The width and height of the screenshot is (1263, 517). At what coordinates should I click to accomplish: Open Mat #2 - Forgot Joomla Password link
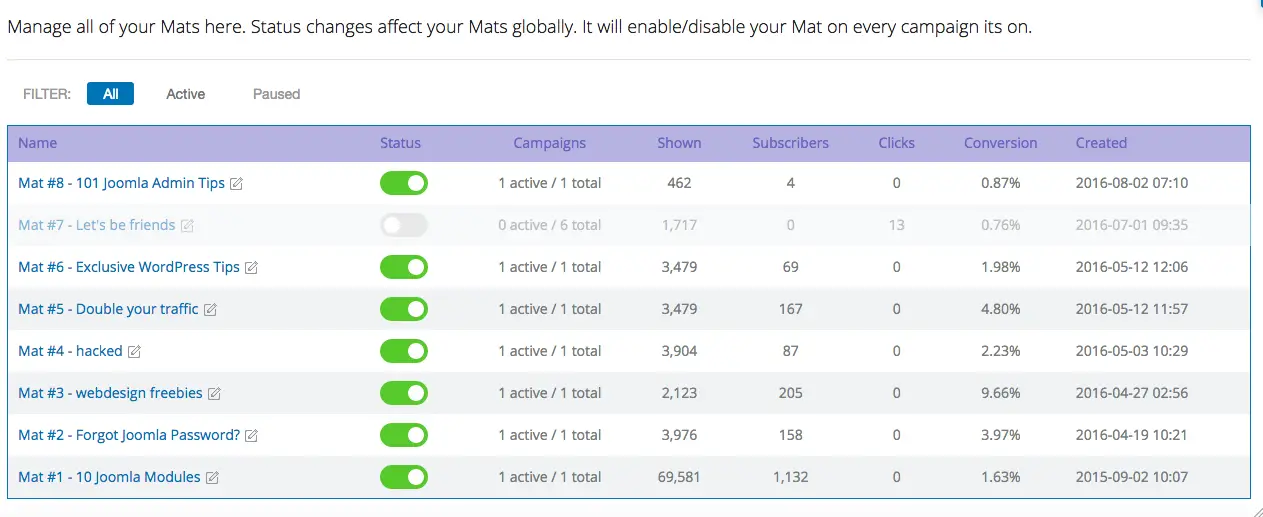coord(129,435)
